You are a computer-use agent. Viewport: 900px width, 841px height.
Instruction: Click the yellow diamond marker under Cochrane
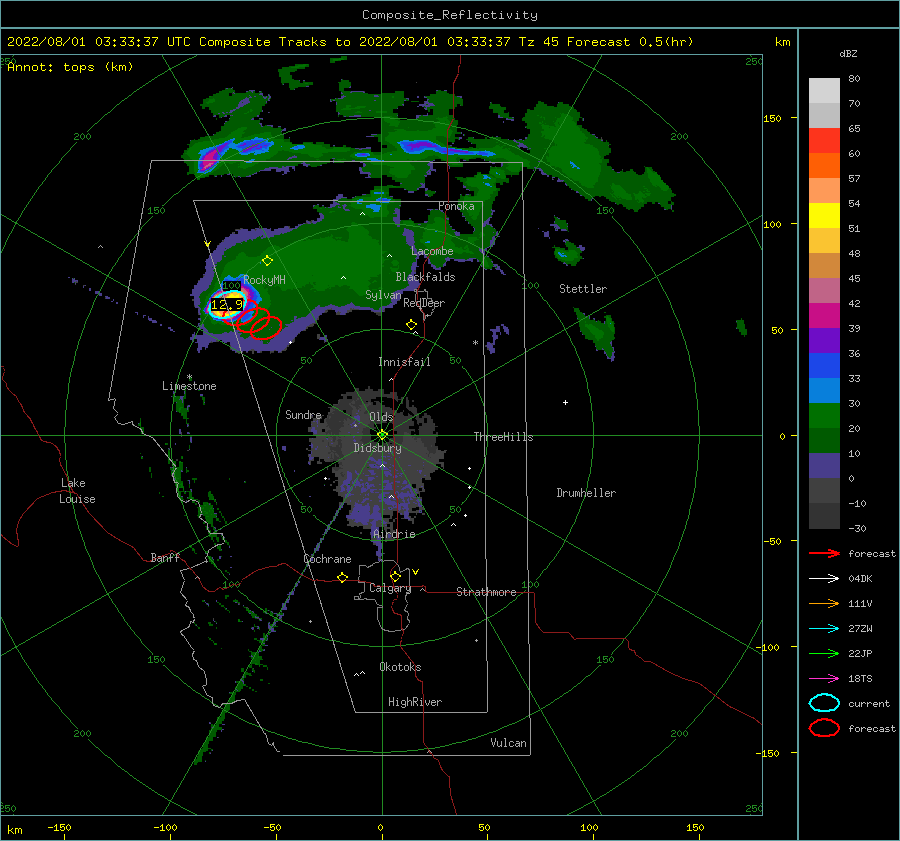[x=342, y=577]
